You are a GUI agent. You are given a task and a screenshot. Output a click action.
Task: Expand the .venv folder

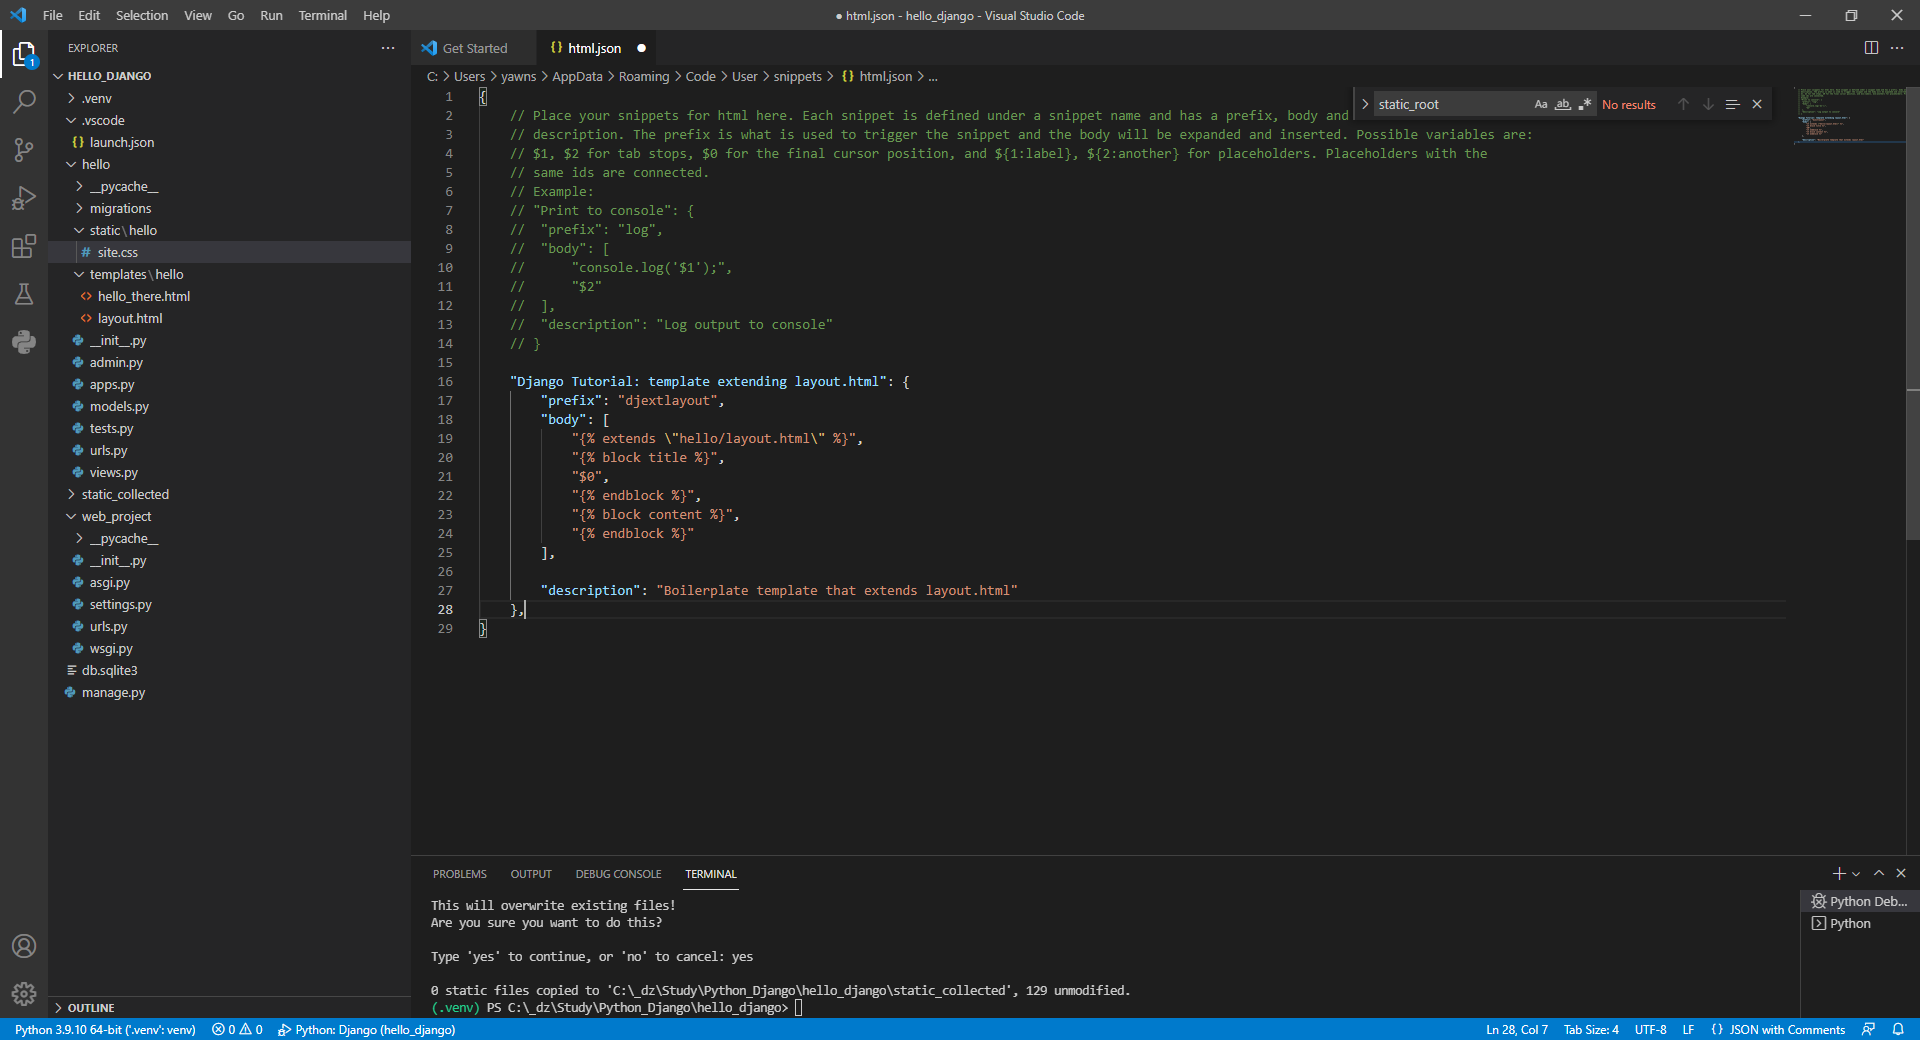point(96,98)
